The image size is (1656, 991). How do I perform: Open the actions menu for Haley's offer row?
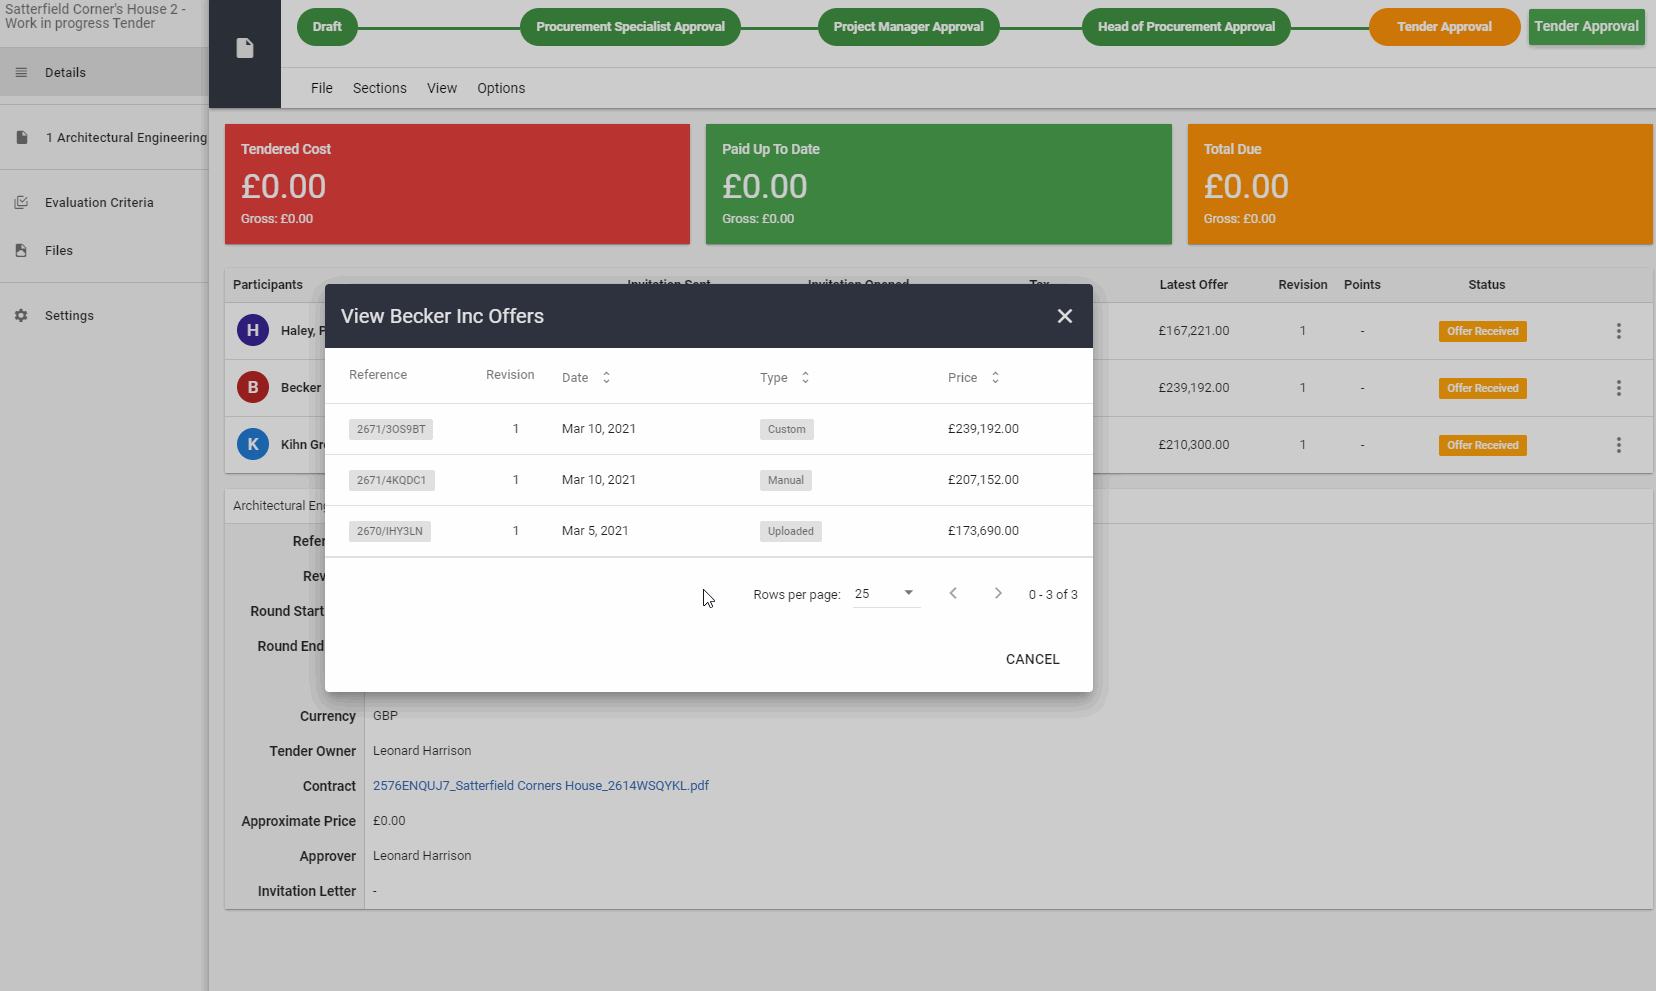click(x=1618, y=331)
